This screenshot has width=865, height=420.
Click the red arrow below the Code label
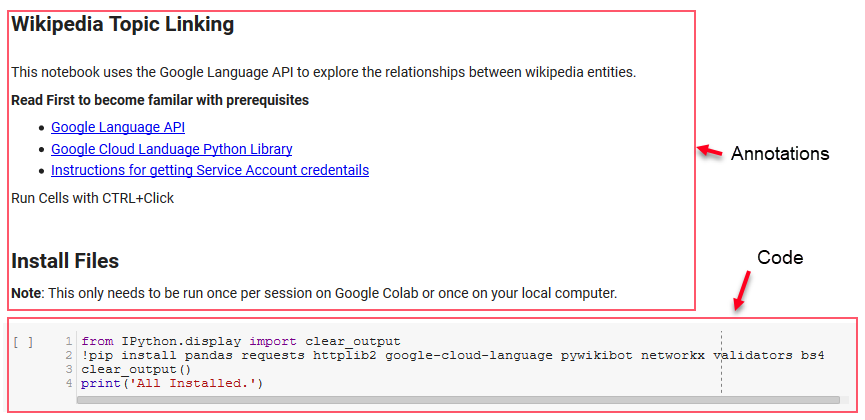point(742,290)
